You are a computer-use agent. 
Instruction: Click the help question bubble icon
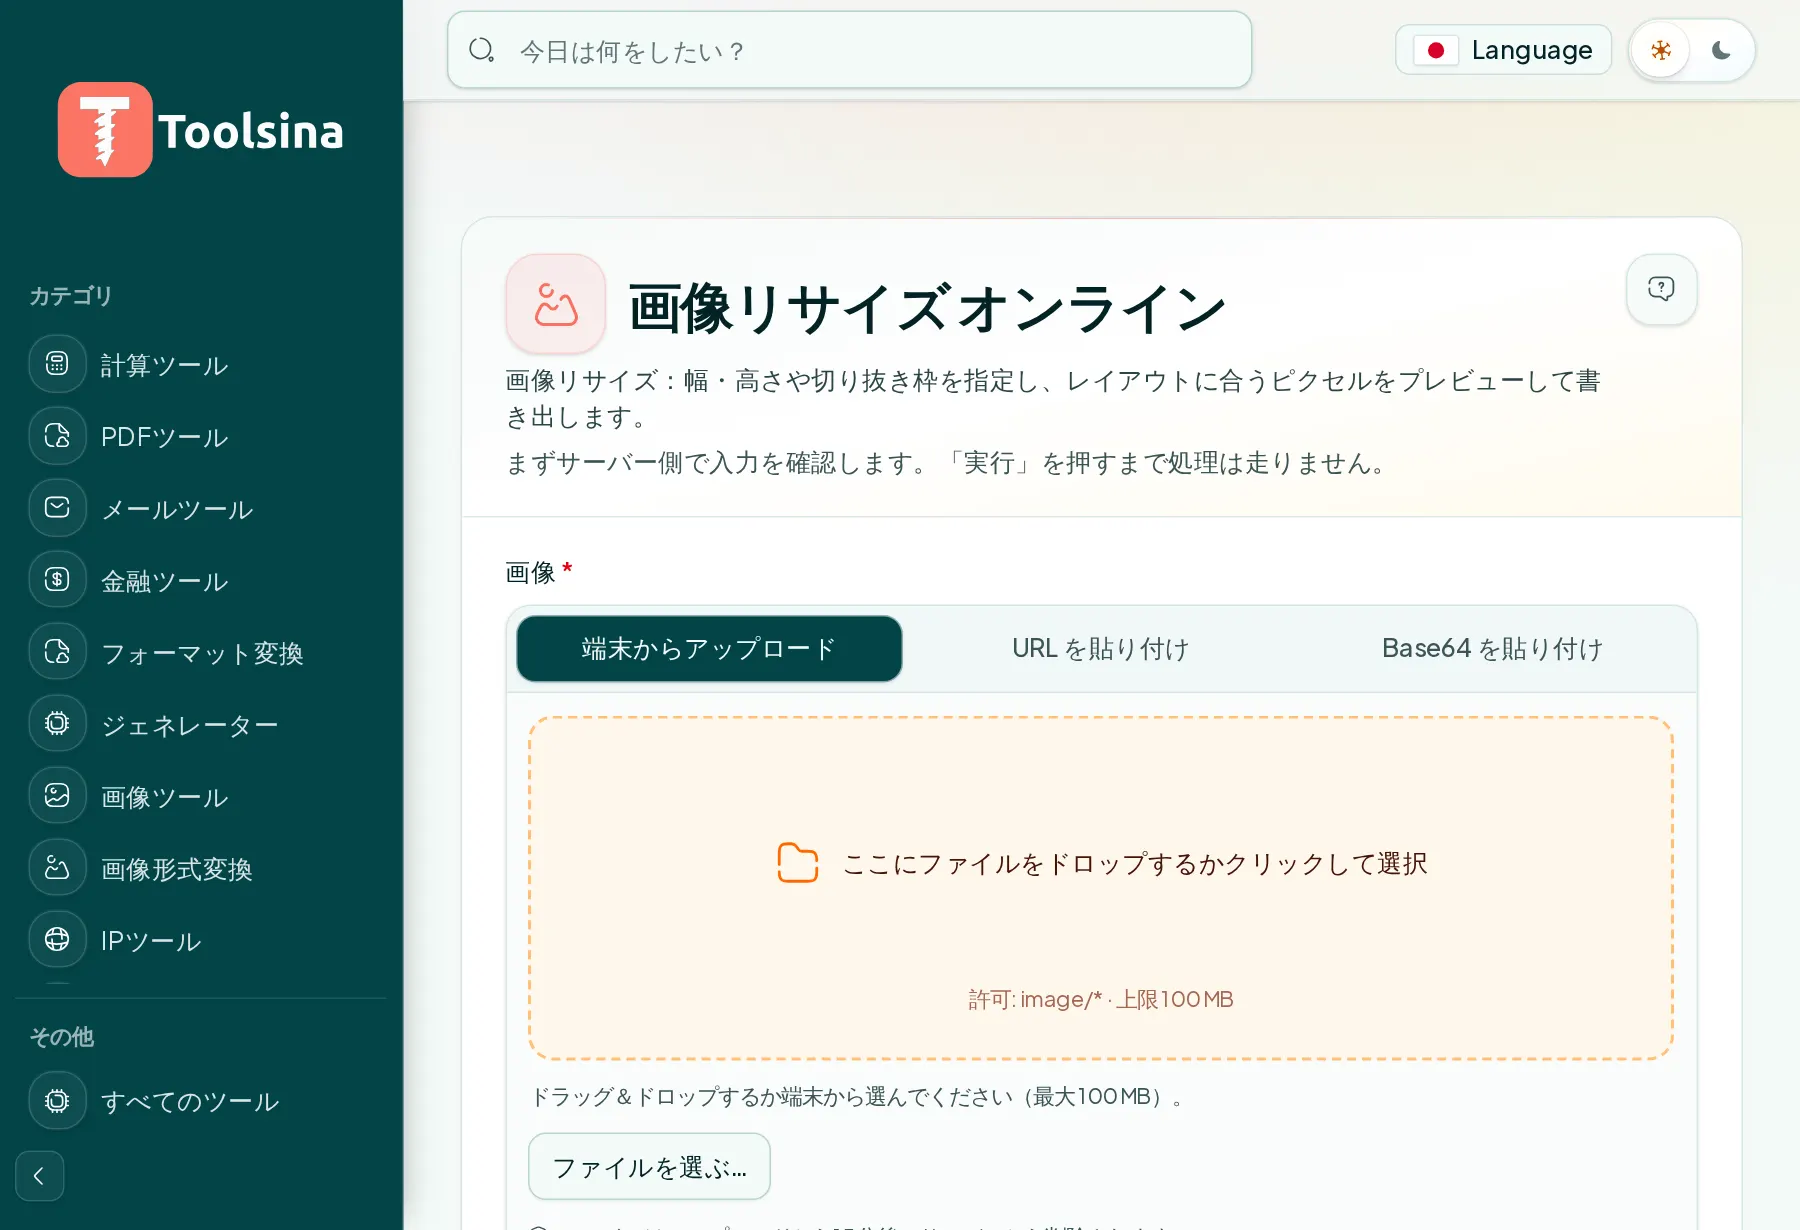pyautogui.click(x=1661, y=289)
